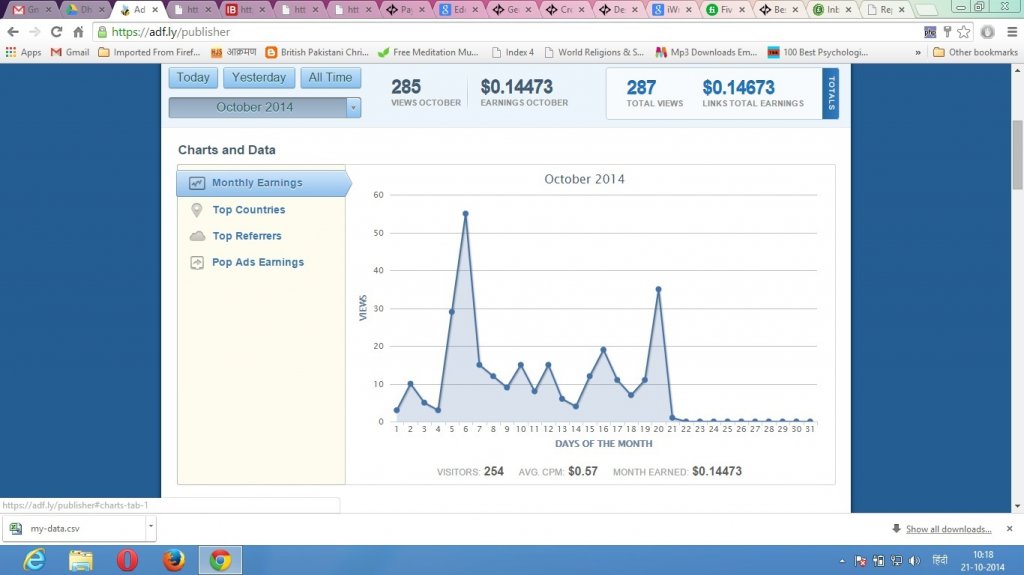The image size is (1024, 575).
Task: Expand the October 2014 month dropdown
Action: coord(353,107)
